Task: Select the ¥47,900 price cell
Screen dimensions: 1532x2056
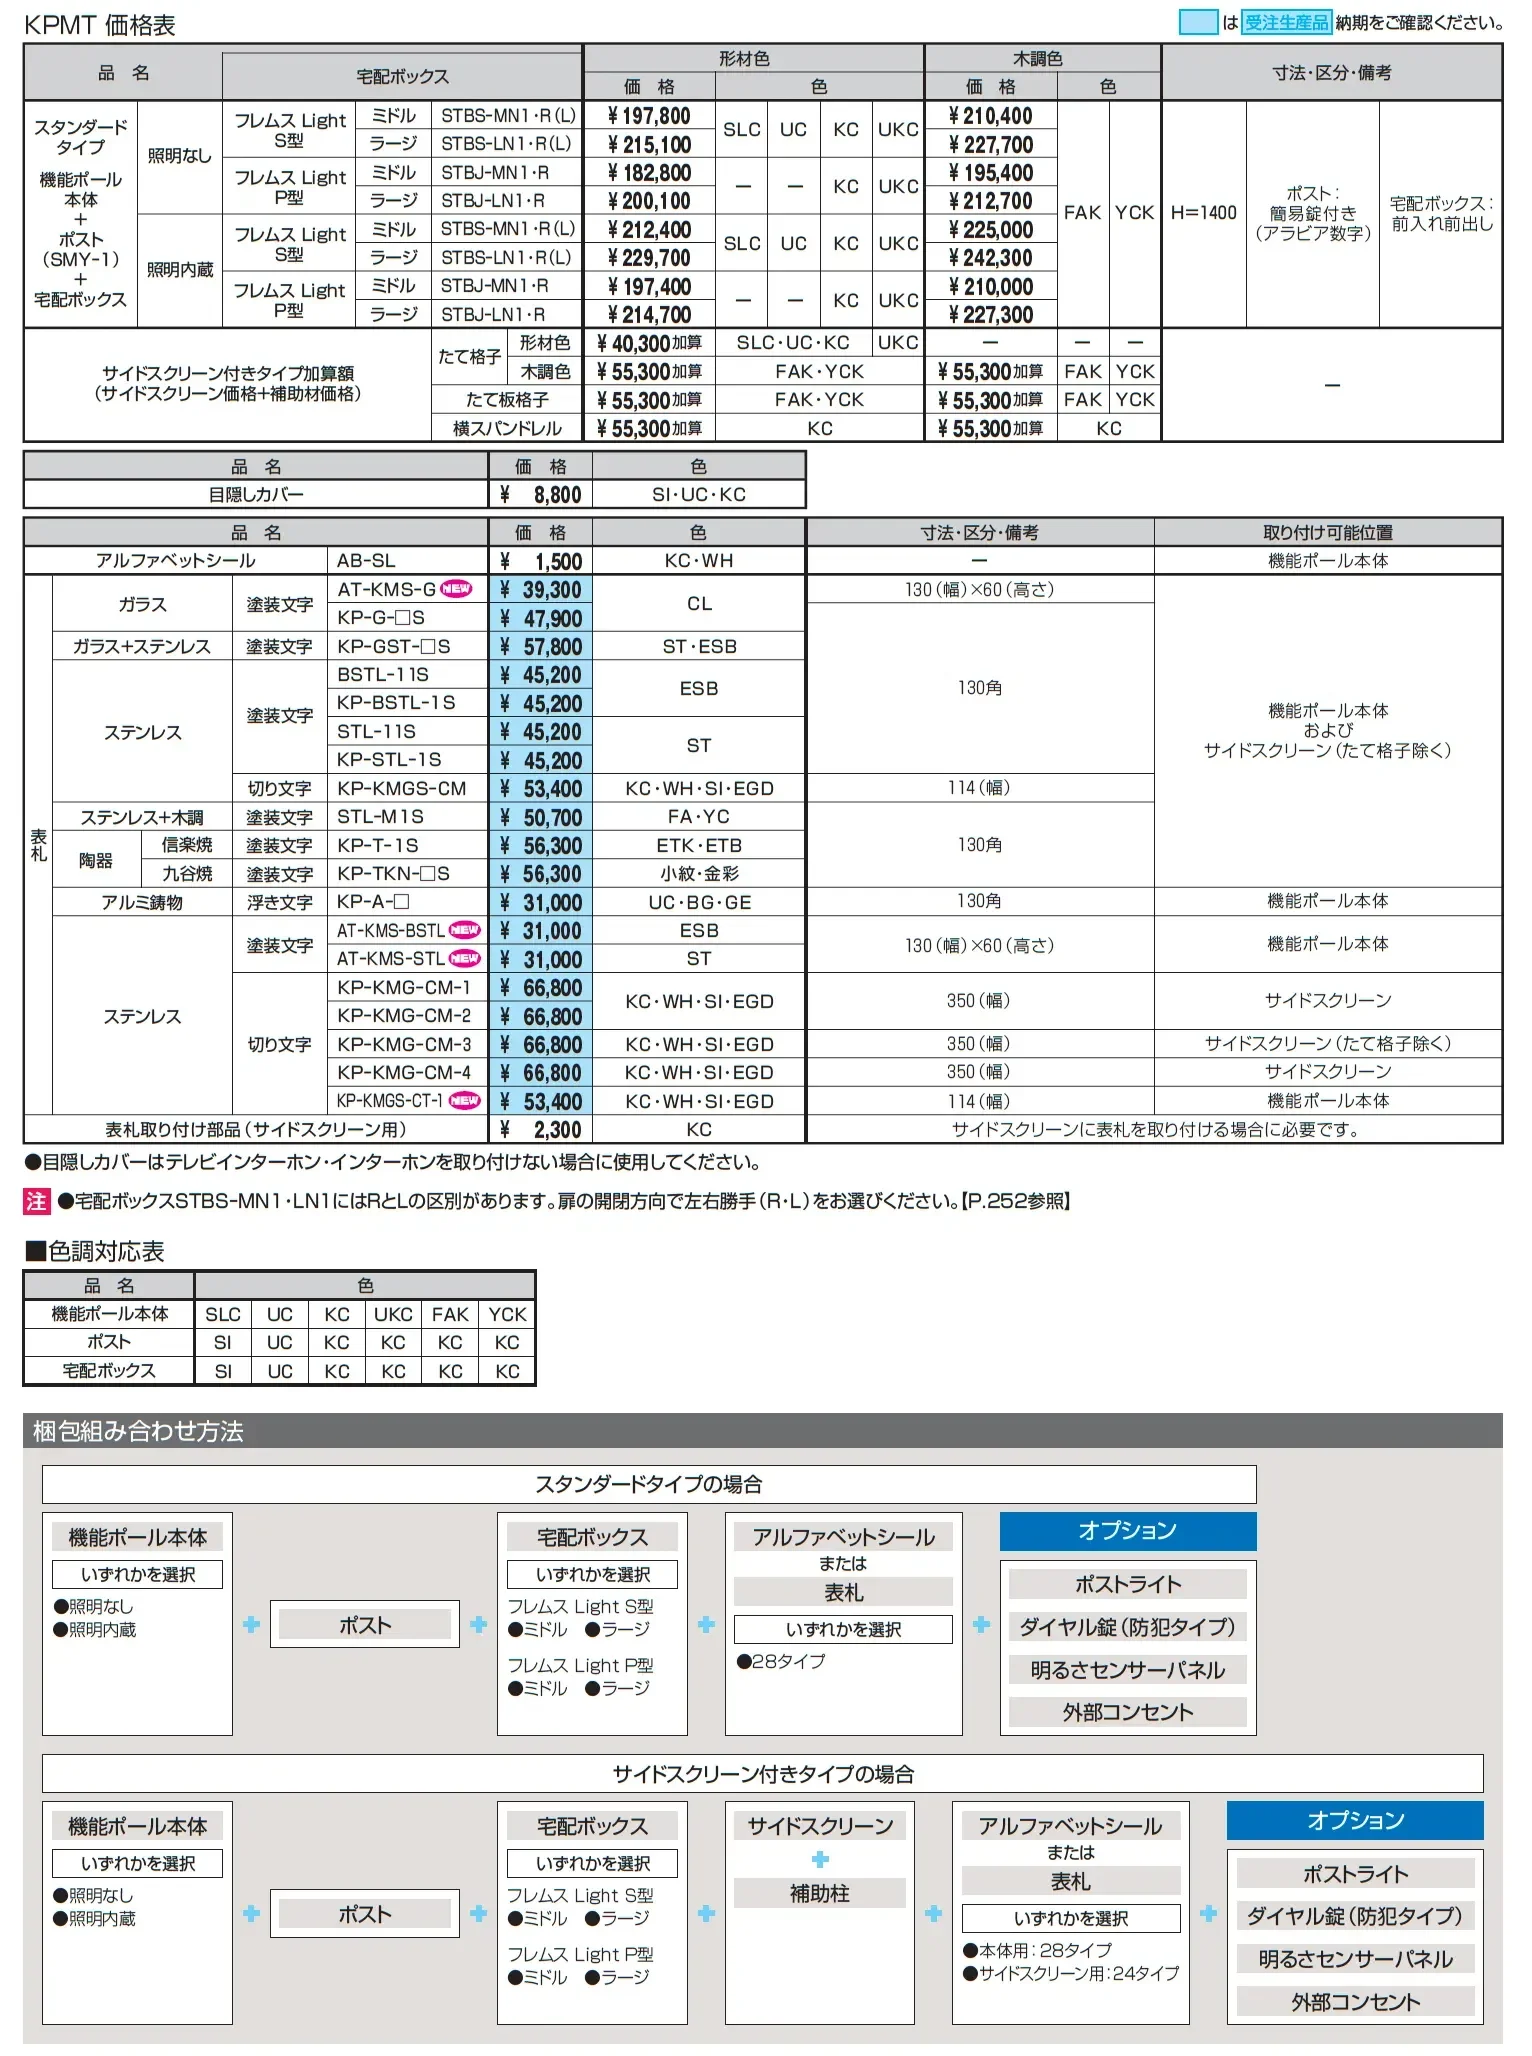Action: point(540,618)
